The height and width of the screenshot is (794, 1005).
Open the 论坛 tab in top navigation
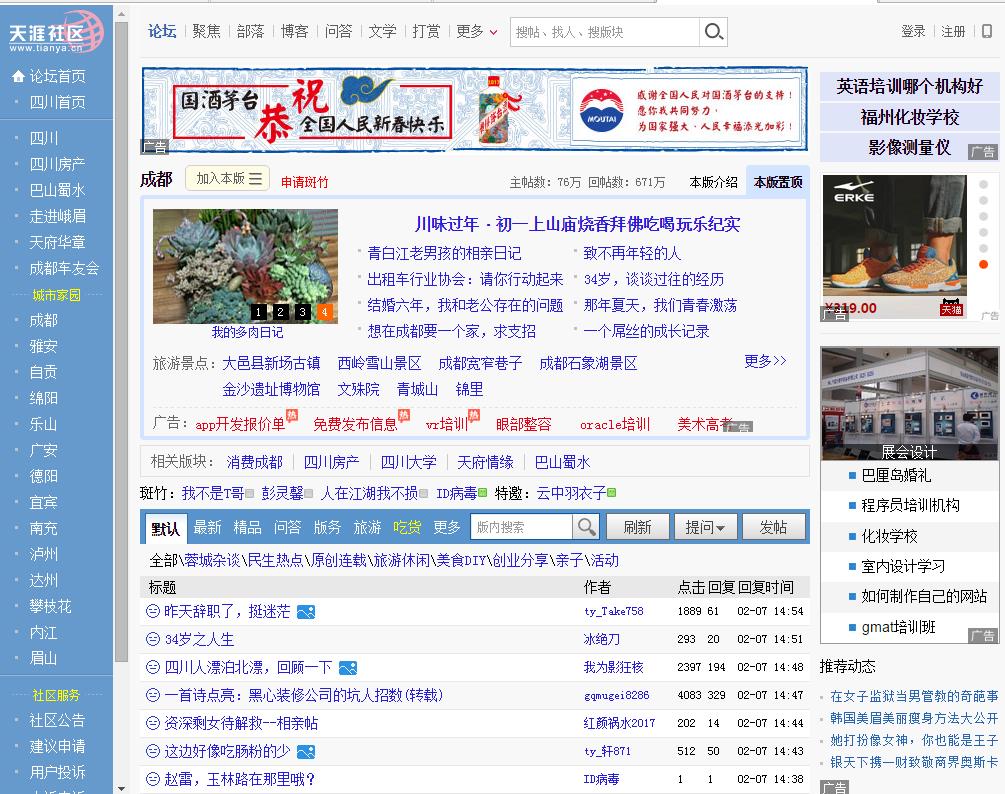pyautogui.click(x=162, y=31)
